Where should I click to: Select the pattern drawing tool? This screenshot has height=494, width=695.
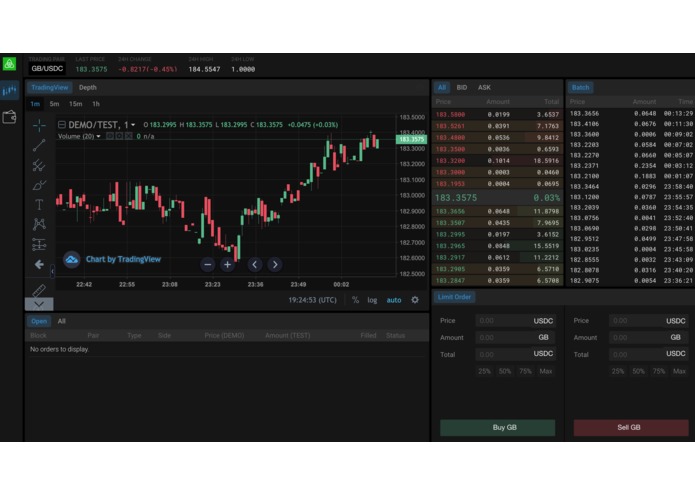tap(39, 224)
